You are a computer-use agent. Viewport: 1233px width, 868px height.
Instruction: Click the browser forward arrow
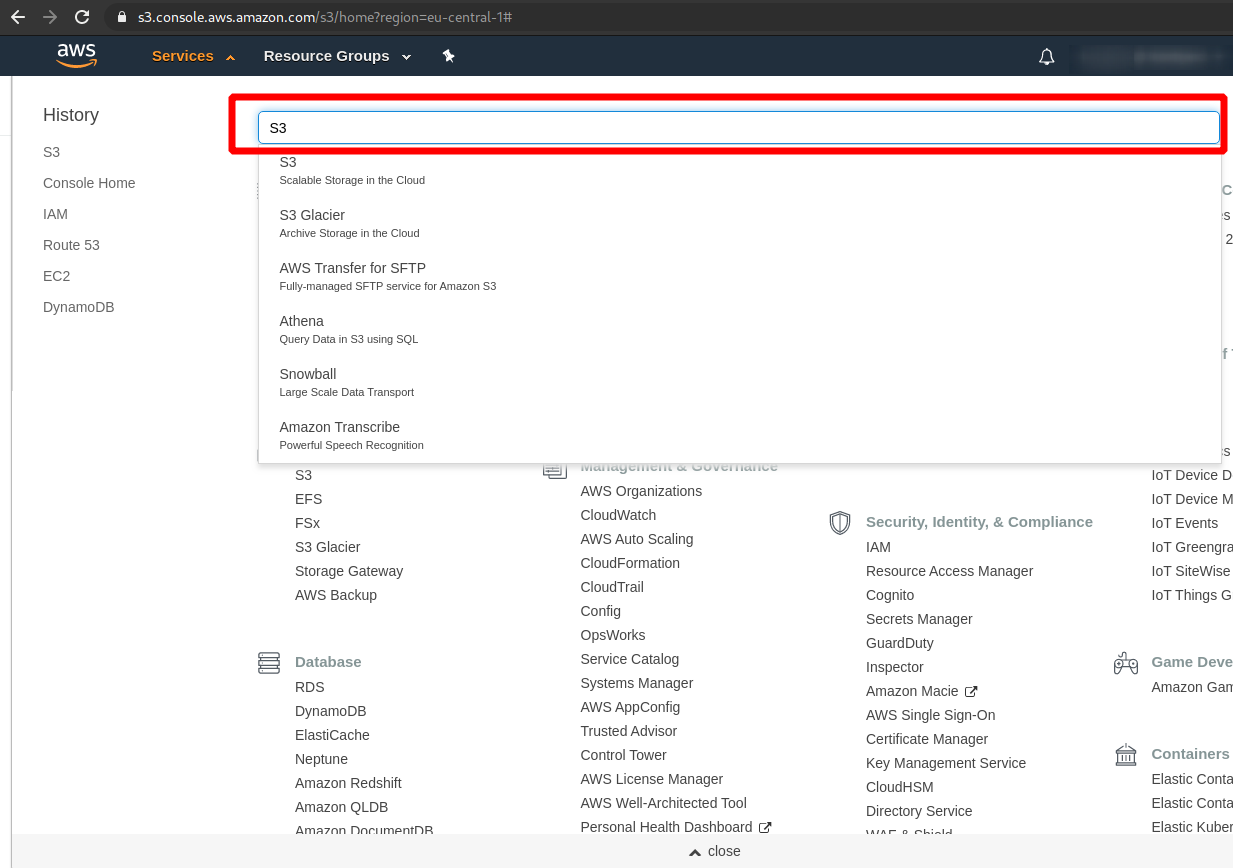(50, 17)
